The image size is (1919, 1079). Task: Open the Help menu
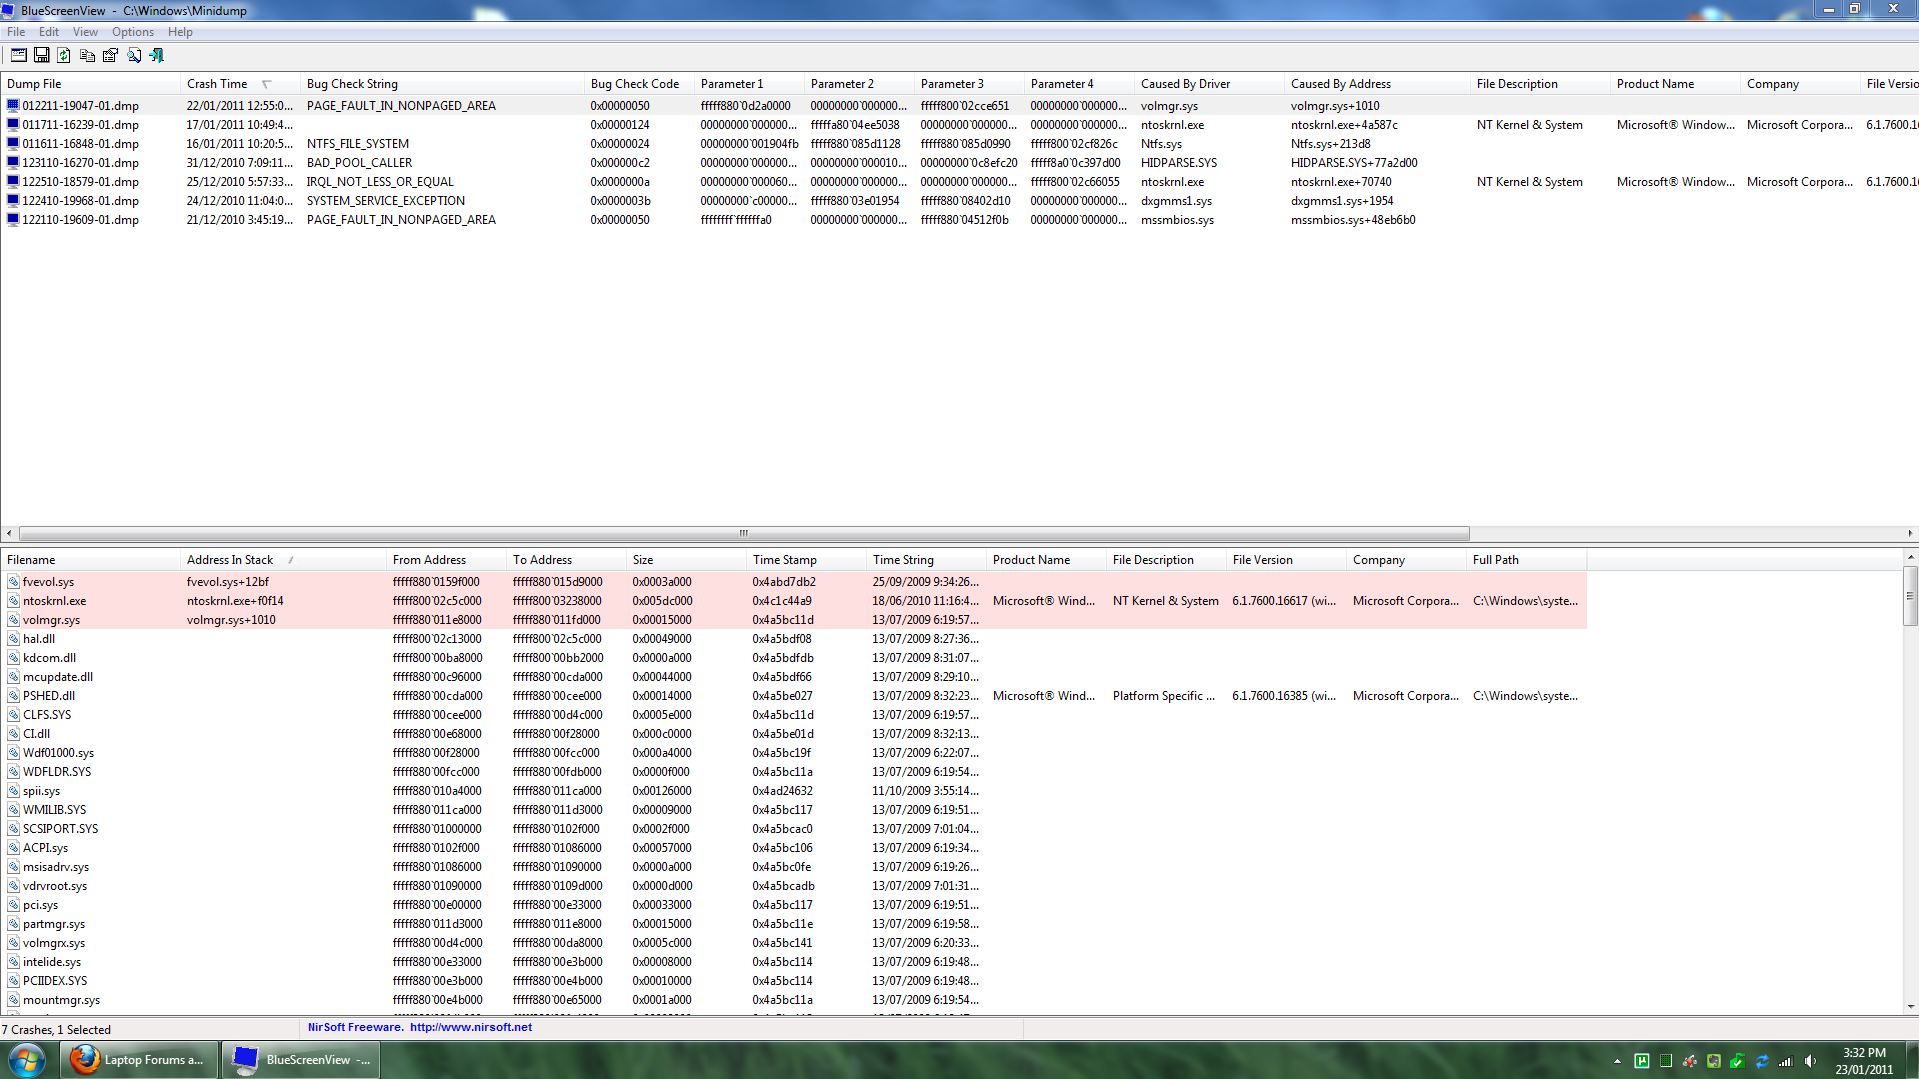click(180, 32)
